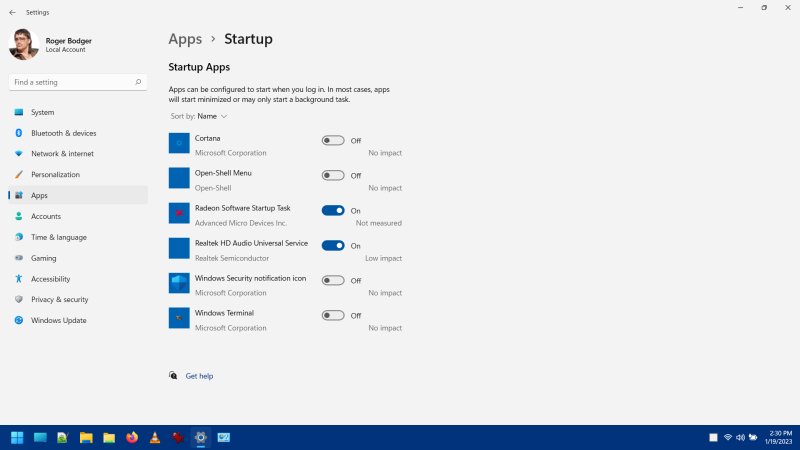Image resolution: width=800 pixels, height=450 pixels.
Task: Click the battery tray icon
Action: (753, 437)
